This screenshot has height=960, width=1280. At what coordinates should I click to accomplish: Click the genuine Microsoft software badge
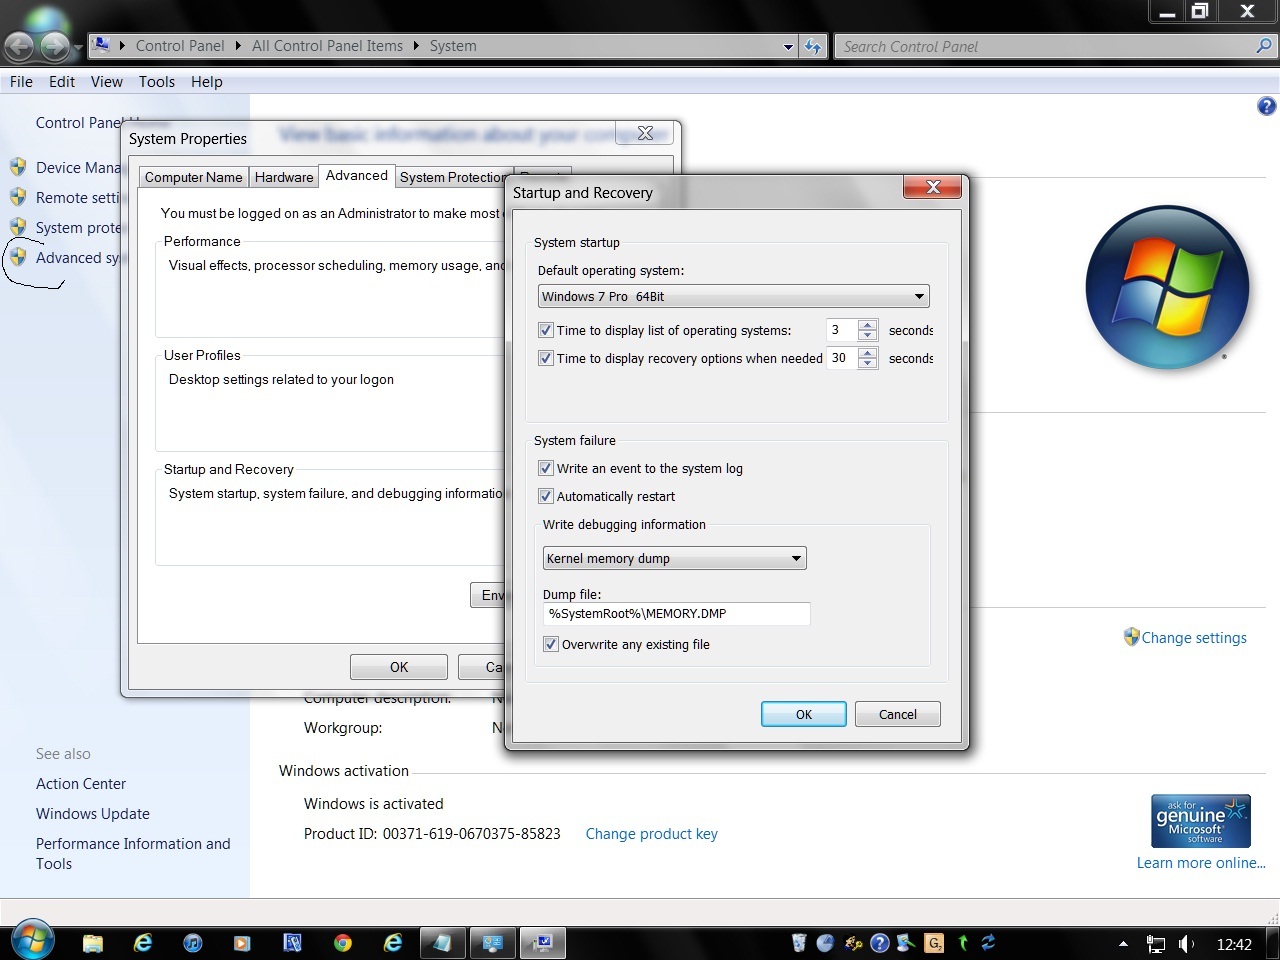pyautogui.click(x=1201, y=821)
